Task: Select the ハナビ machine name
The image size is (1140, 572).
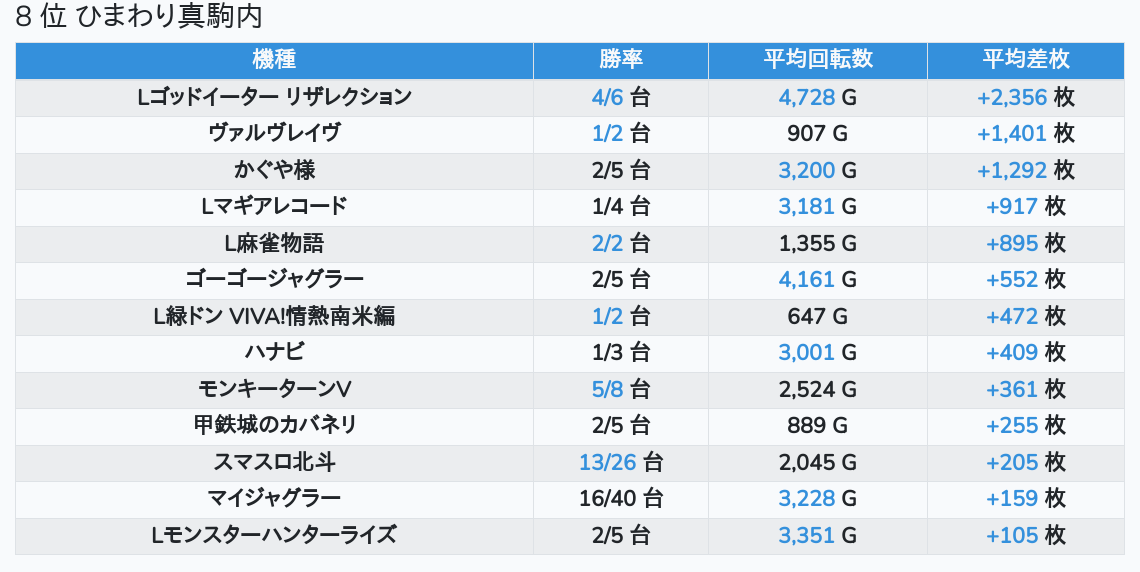Action: coord(274,353)
